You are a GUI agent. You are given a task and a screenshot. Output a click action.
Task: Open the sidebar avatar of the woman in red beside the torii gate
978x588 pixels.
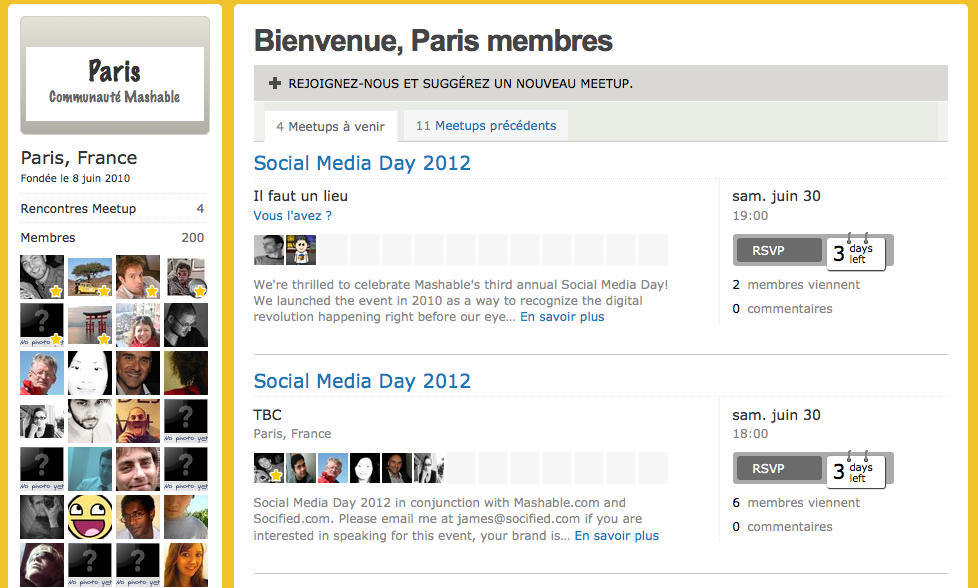point(138,325)
